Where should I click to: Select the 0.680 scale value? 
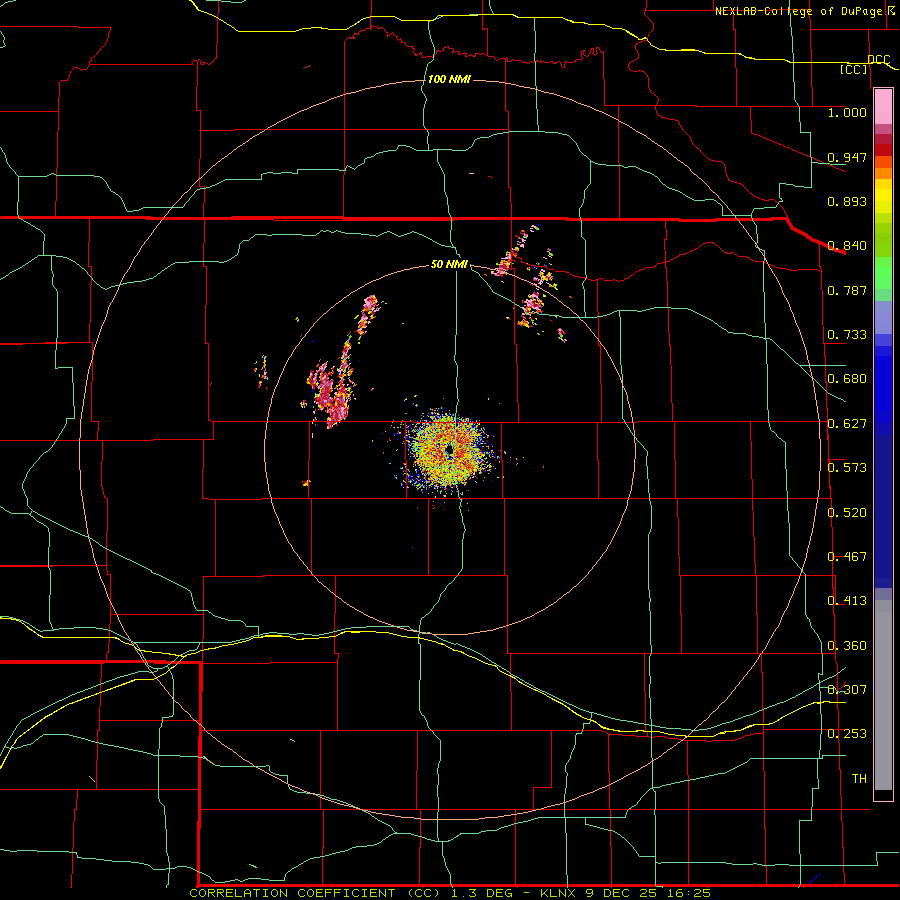coord(847,379)
